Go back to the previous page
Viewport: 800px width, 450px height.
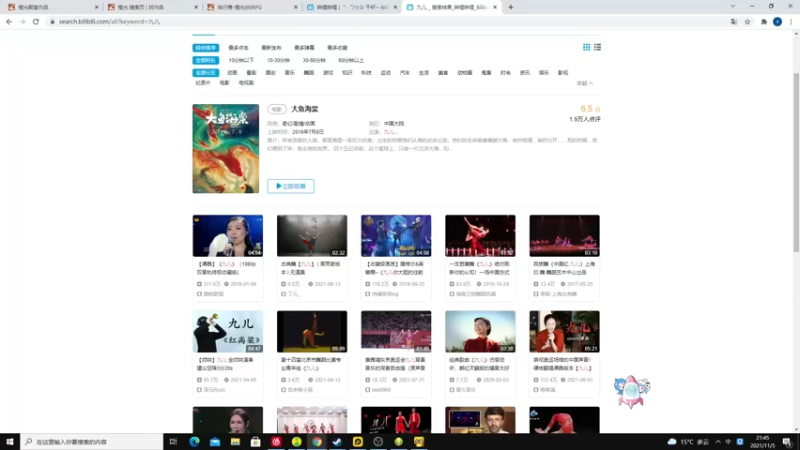(x=9, y=21)
